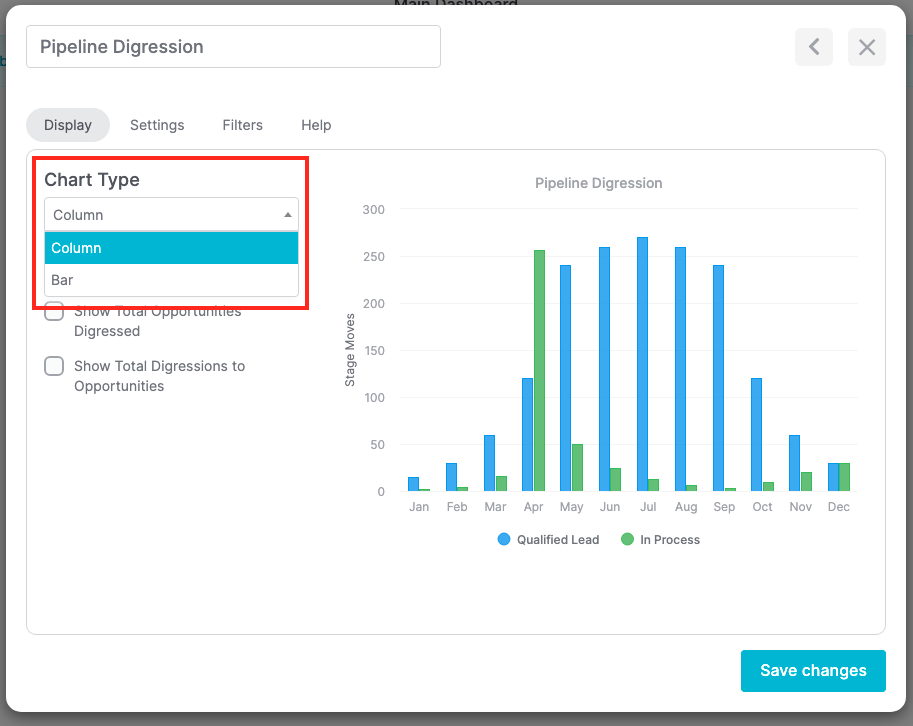Click July's blue column in the chart

(x=642, y=360)
